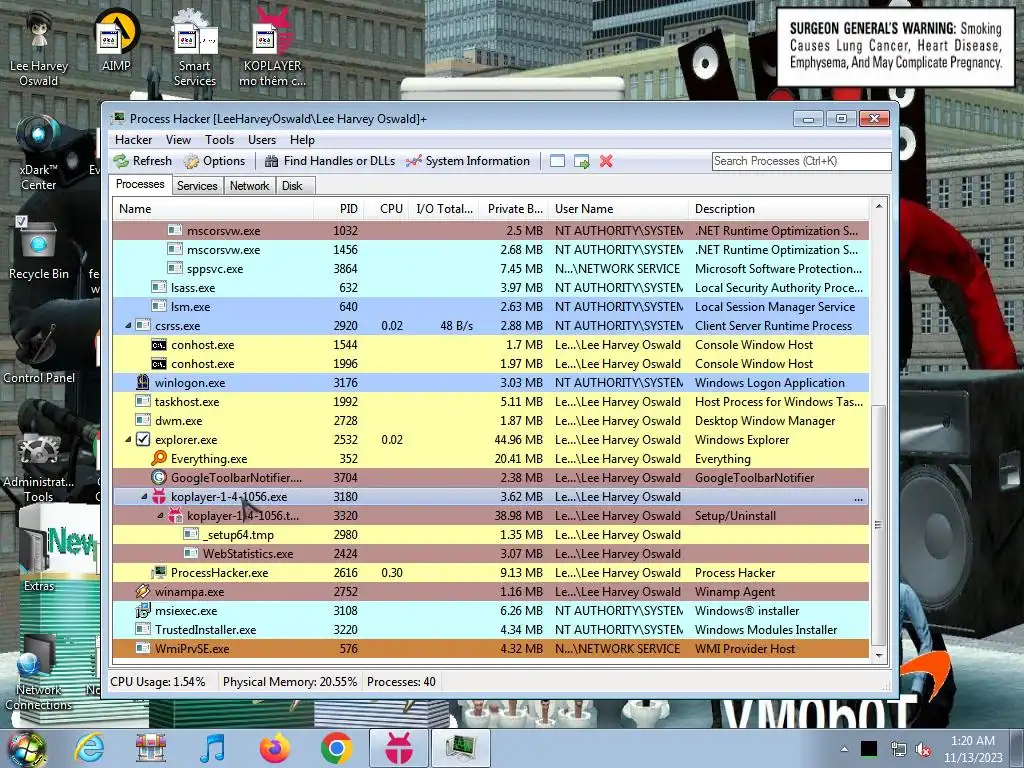Image resolution: width=1024 pixels, height=768 pixels.
Task: Click the msiexec.exe installer icon
Action: pos(143,611)
